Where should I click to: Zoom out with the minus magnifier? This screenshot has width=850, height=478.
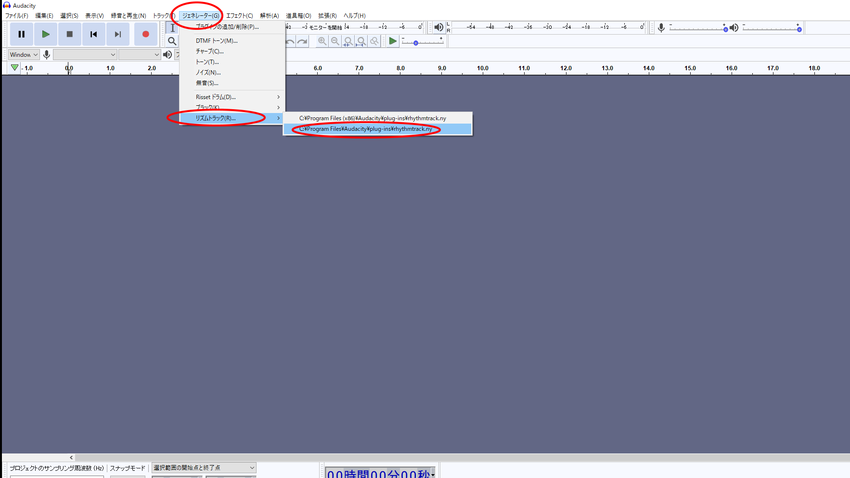(335, 41)
